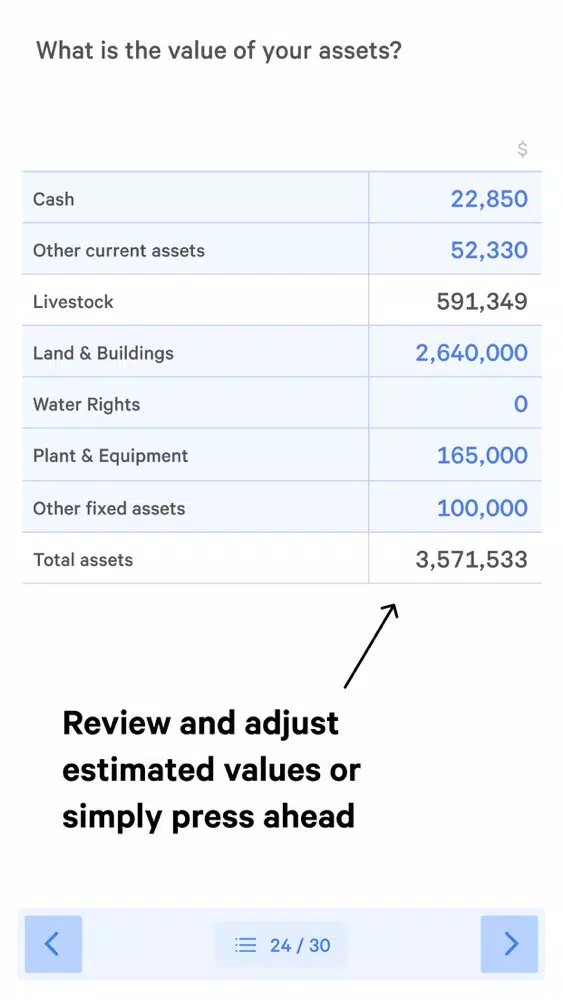Go to the previous question with the left arrow

[x=54, y=944]
